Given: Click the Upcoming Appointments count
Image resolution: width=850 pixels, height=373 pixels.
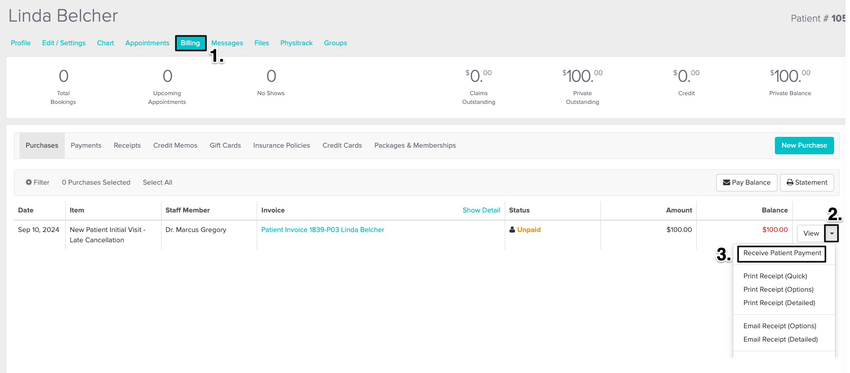Looking at the screenshot, I should 167,76.
